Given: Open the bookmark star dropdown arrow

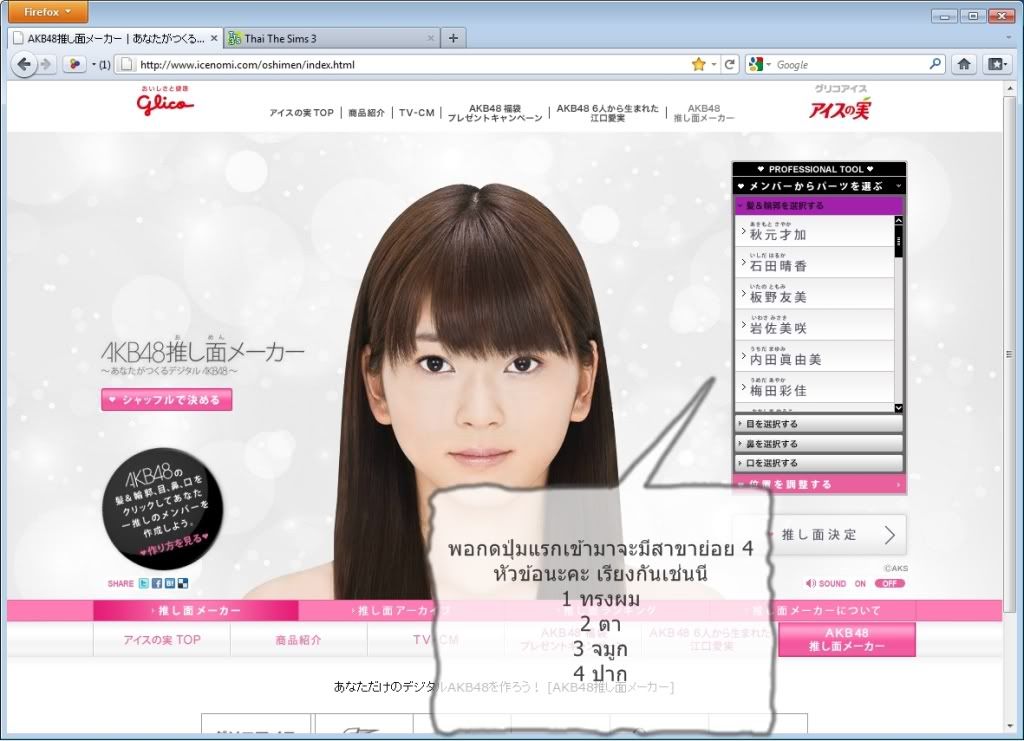Looking at the screenshot, I should pyautogui.click(x=713, y=64).
